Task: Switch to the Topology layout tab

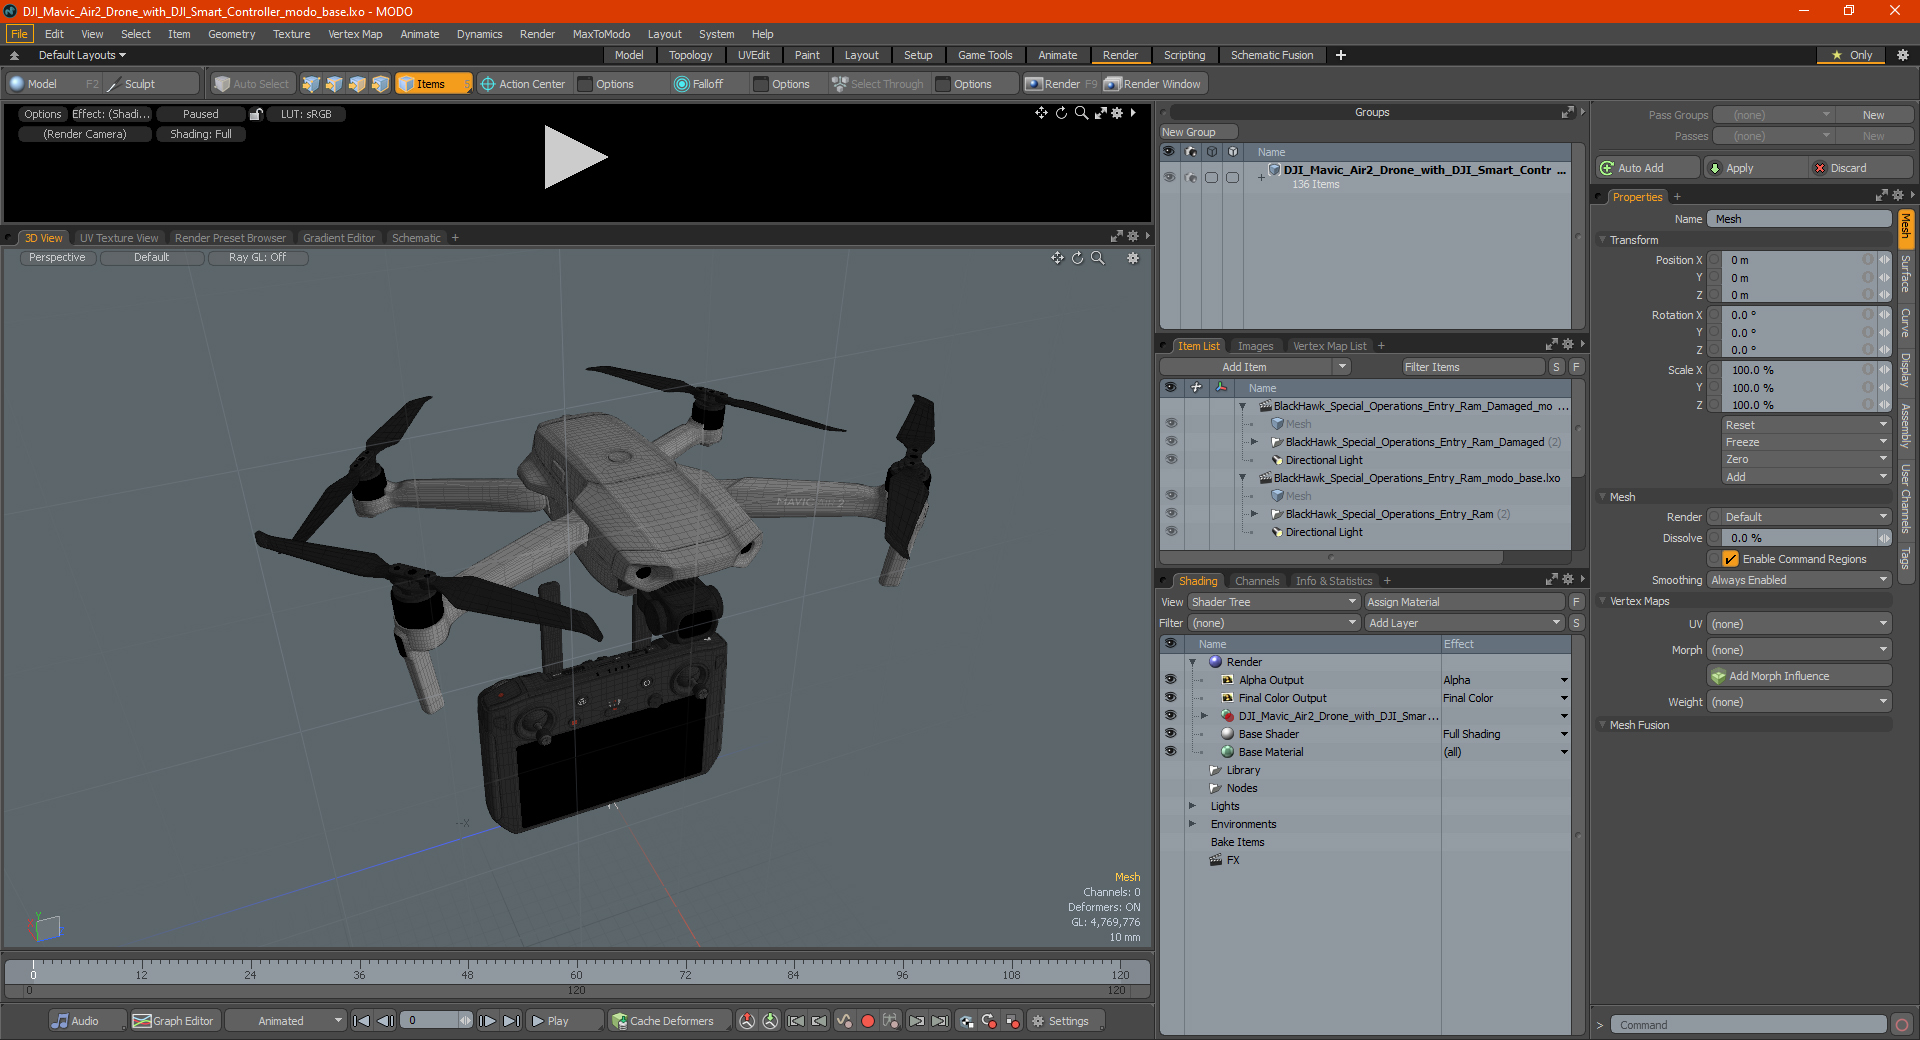Action: click(x=690, y=55)
